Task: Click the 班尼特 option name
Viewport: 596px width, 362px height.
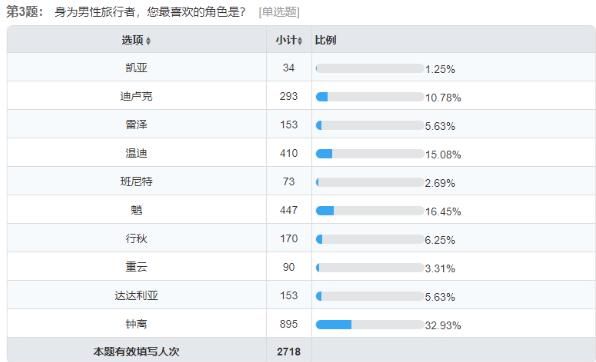Action: 136,181
